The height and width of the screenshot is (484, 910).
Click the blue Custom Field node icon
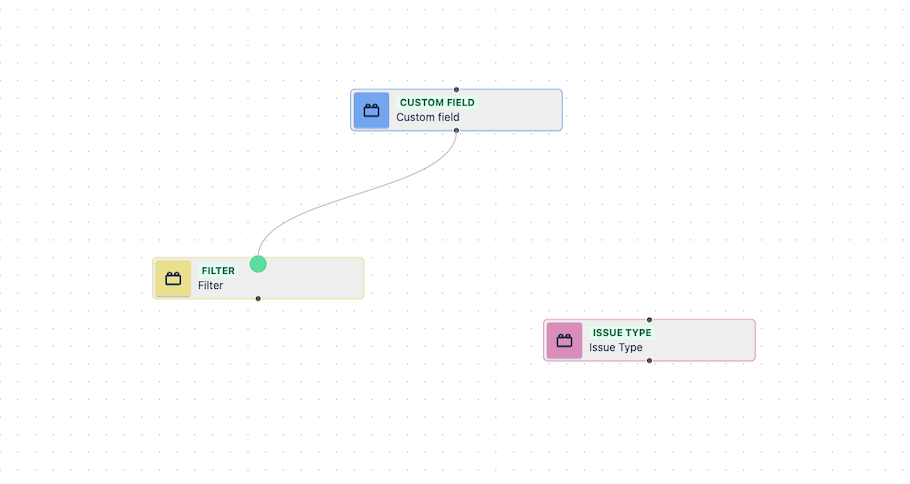coord(371,110)
